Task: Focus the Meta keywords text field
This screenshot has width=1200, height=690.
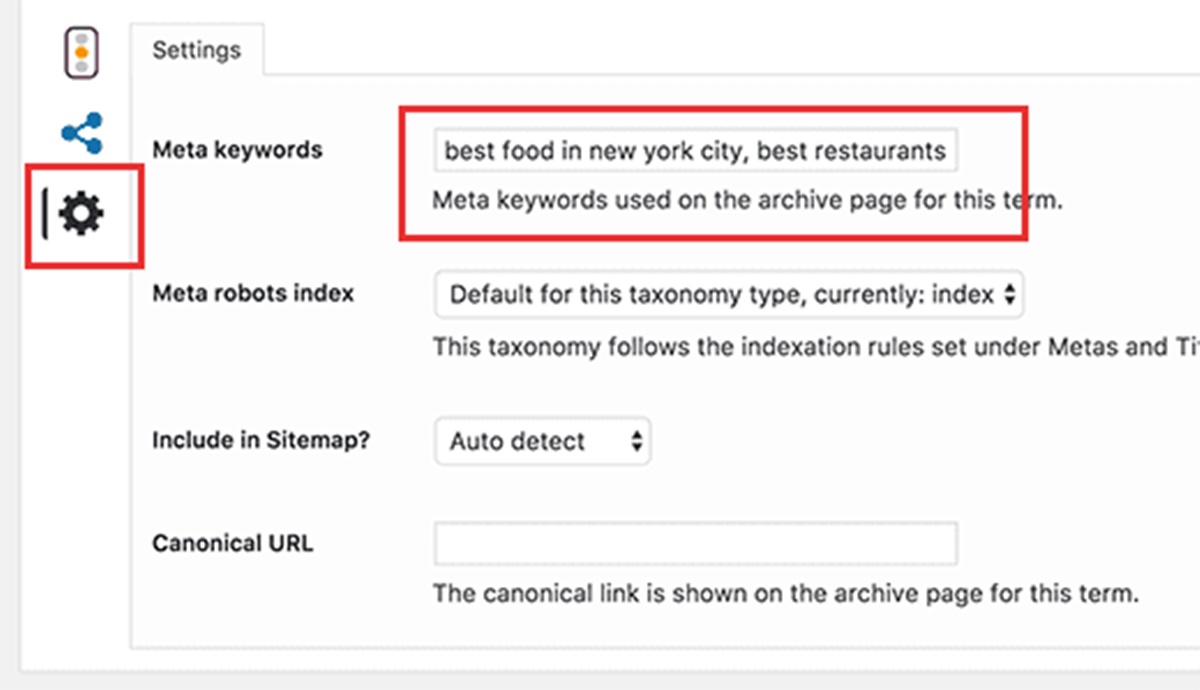Action: coord(695,151)
